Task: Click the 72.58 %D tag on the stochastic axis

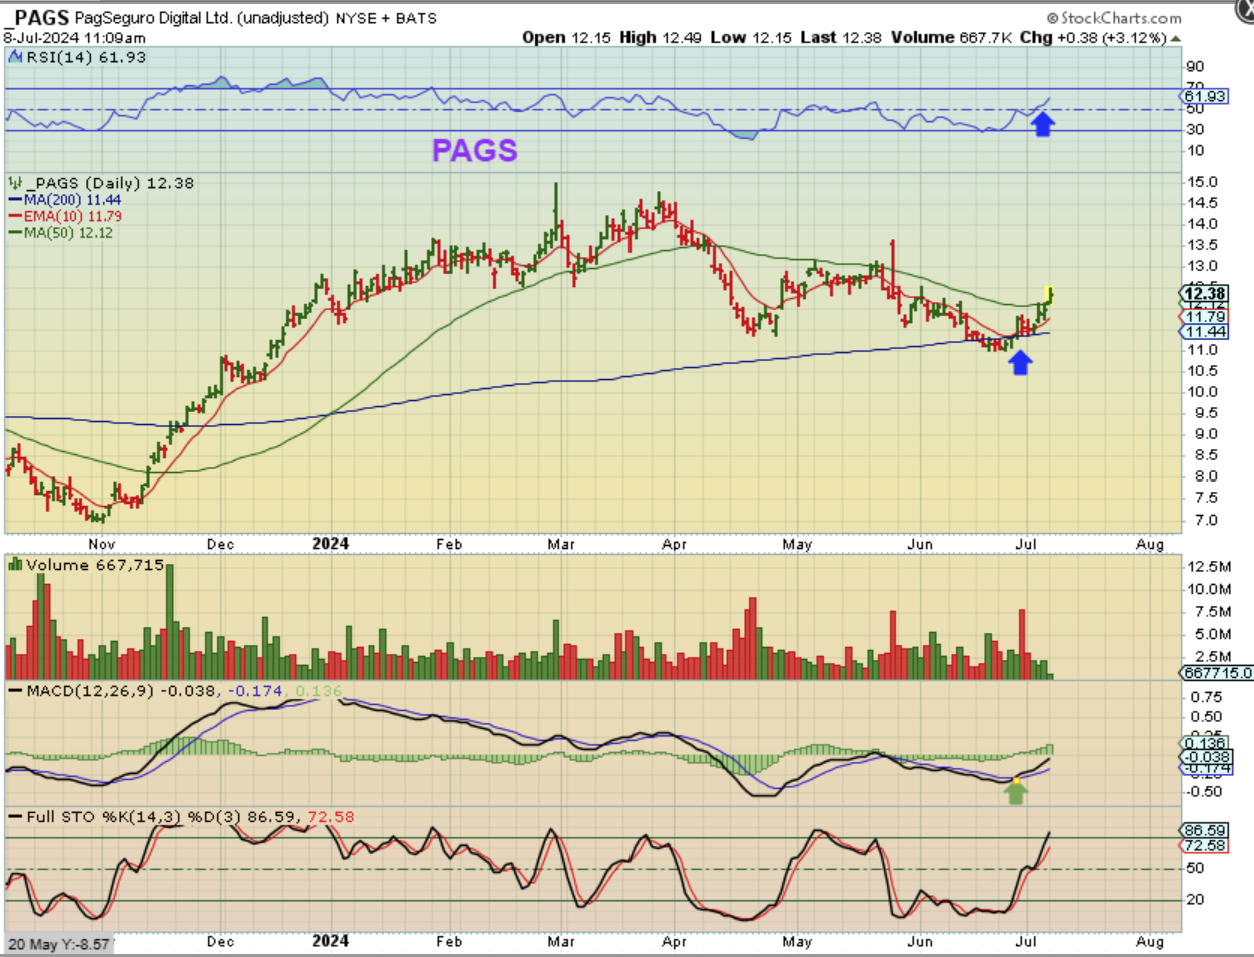Action: point(1204,845)
